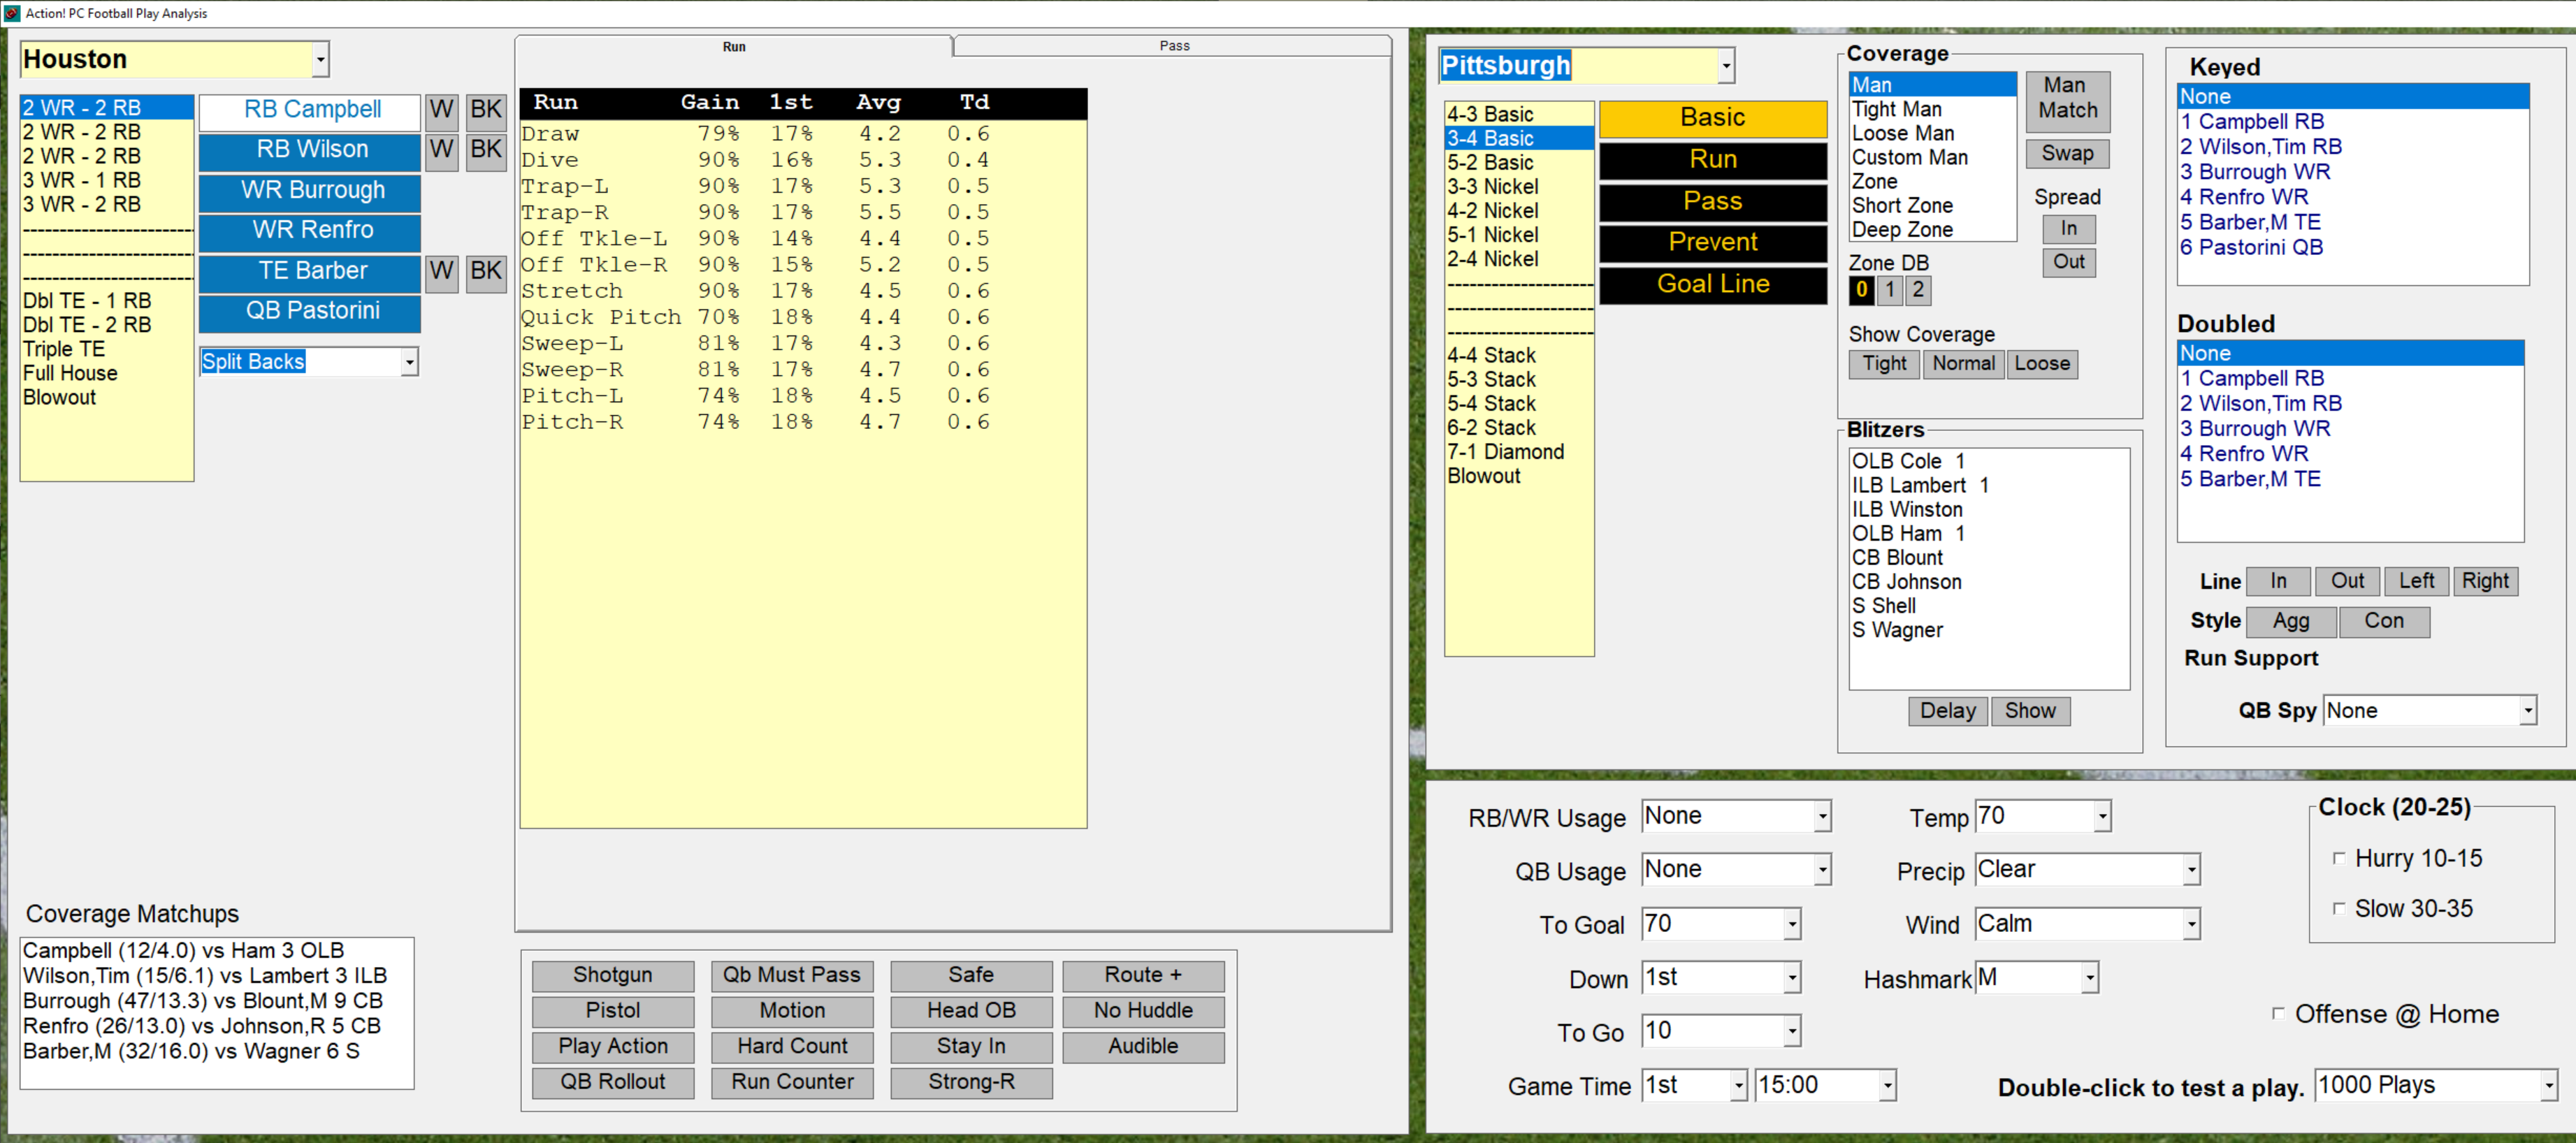Open QB Usage dropdown
2576x1143 pixels.
[1822, 870]
